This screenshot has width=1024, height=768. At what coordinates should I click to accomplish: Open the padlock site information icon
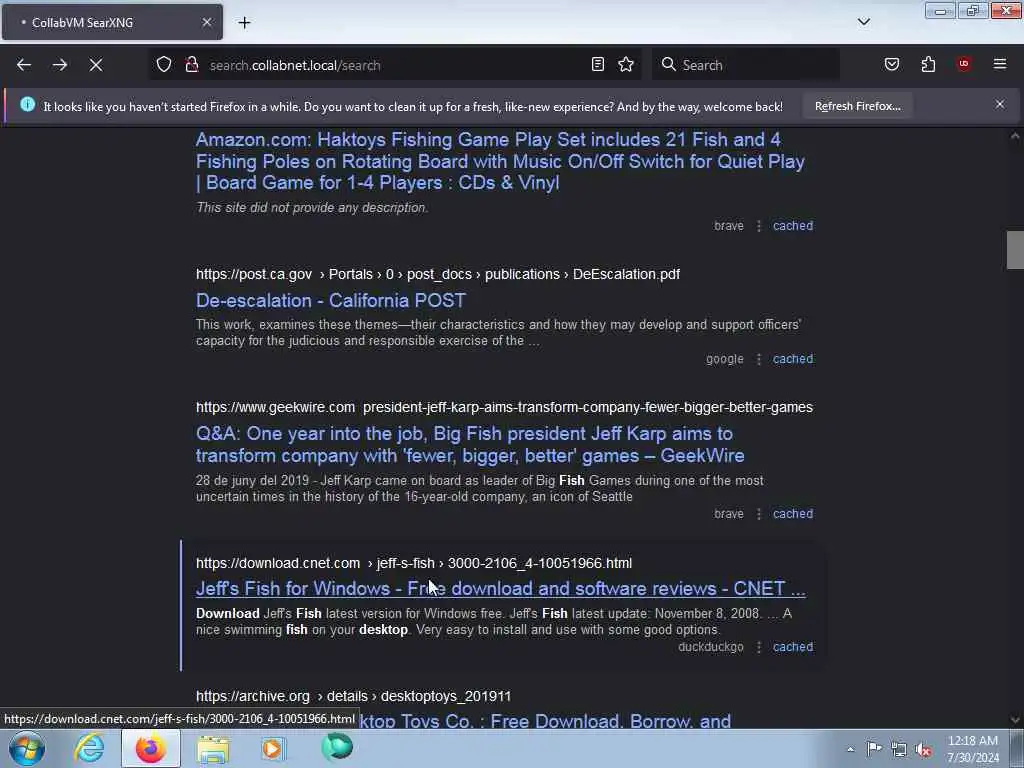tap(191, 65)
